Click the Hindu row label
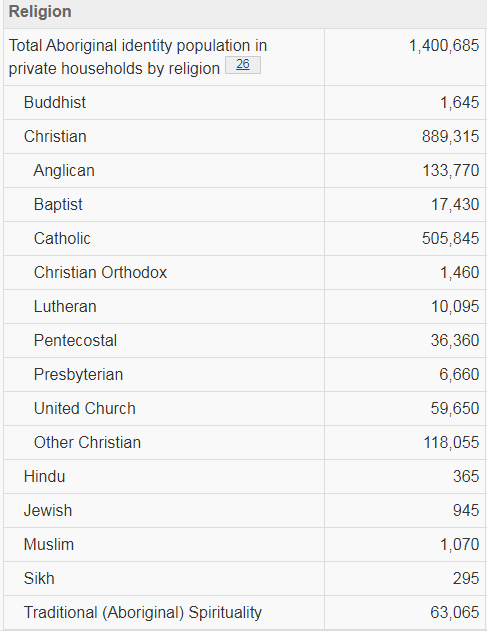Viewport: 487px width, 637px height. pyautogui.click(x=44, y=477)
